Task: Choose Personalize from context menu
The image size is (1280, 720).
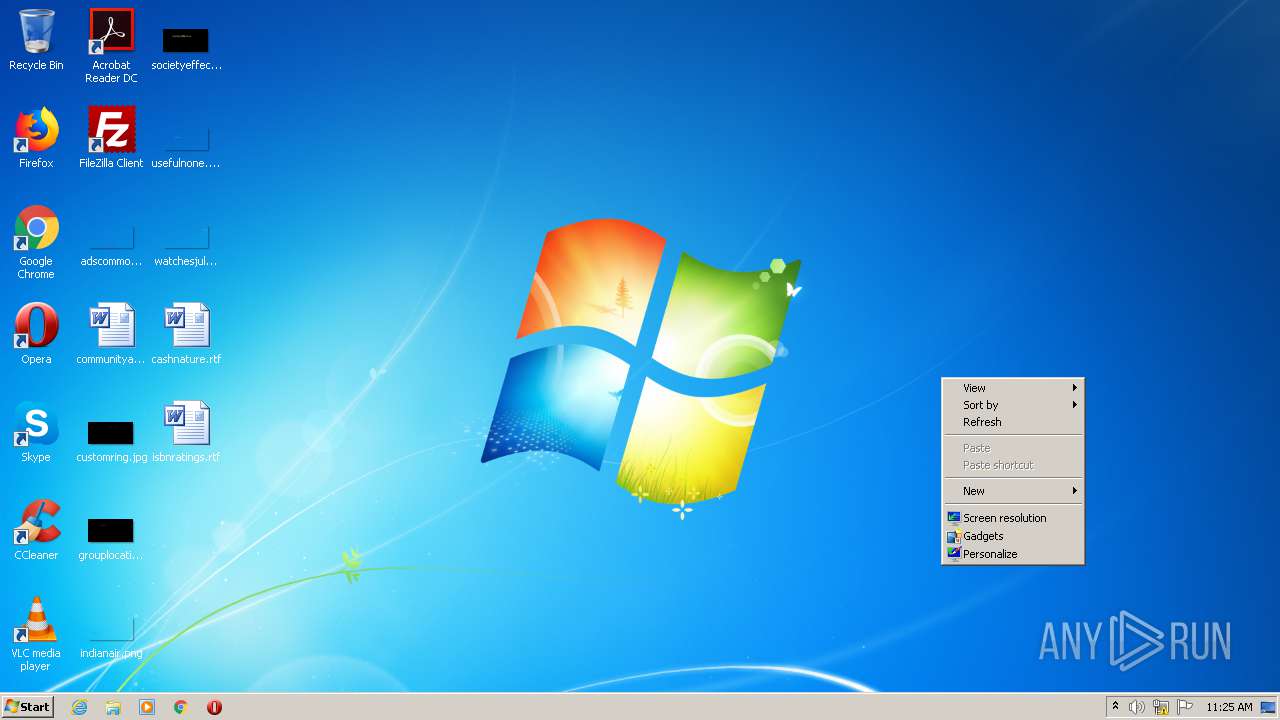Action: 1013,554
